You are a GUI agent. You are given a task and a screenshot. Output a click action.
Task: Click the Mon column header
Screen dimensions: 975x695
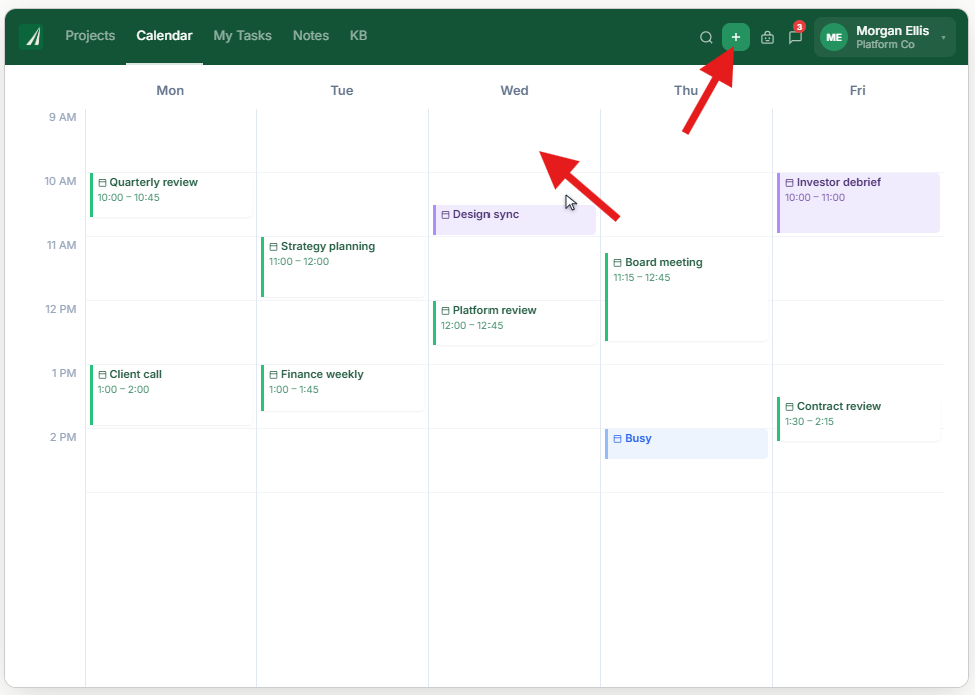point(170,90)
